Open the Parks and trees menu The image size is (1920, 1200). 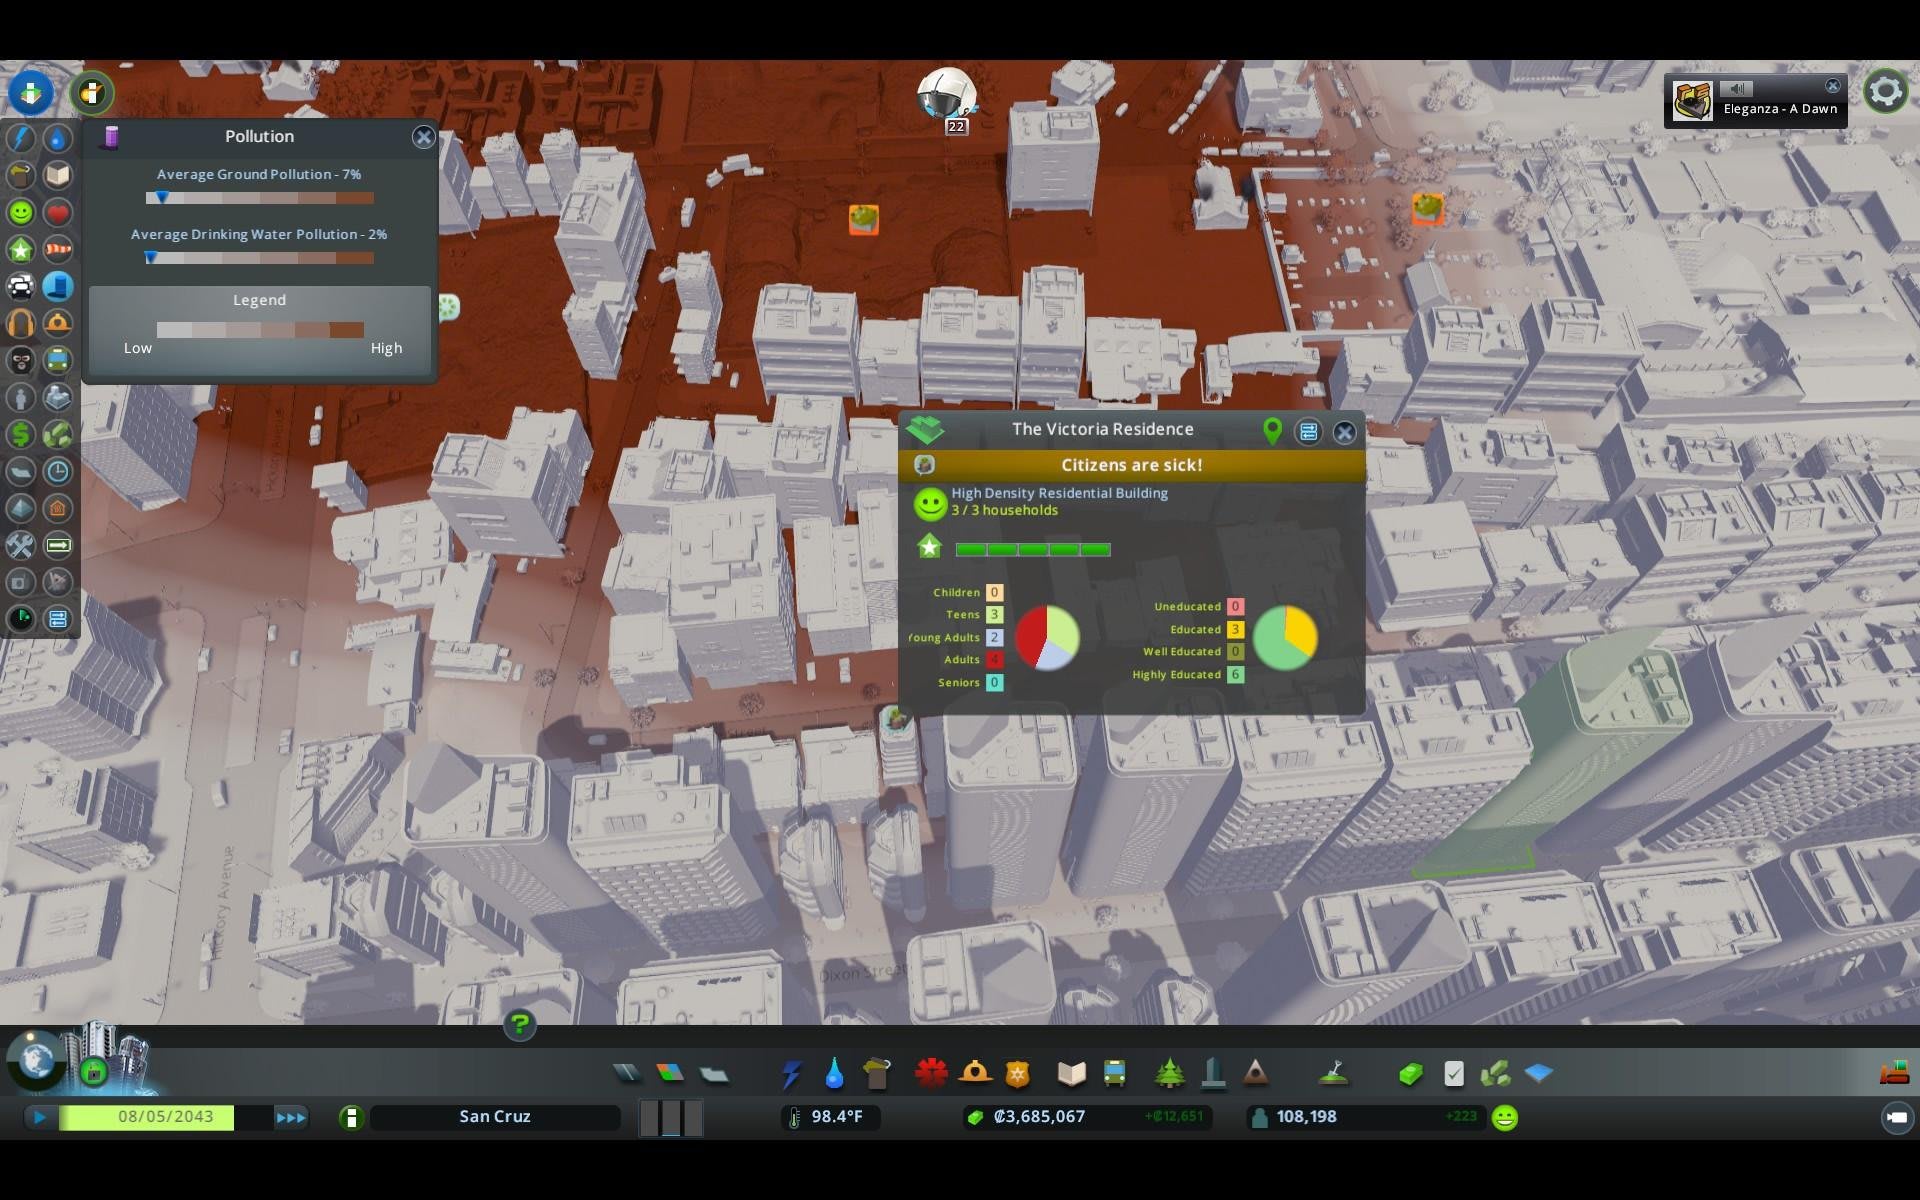[1169, 1074]
